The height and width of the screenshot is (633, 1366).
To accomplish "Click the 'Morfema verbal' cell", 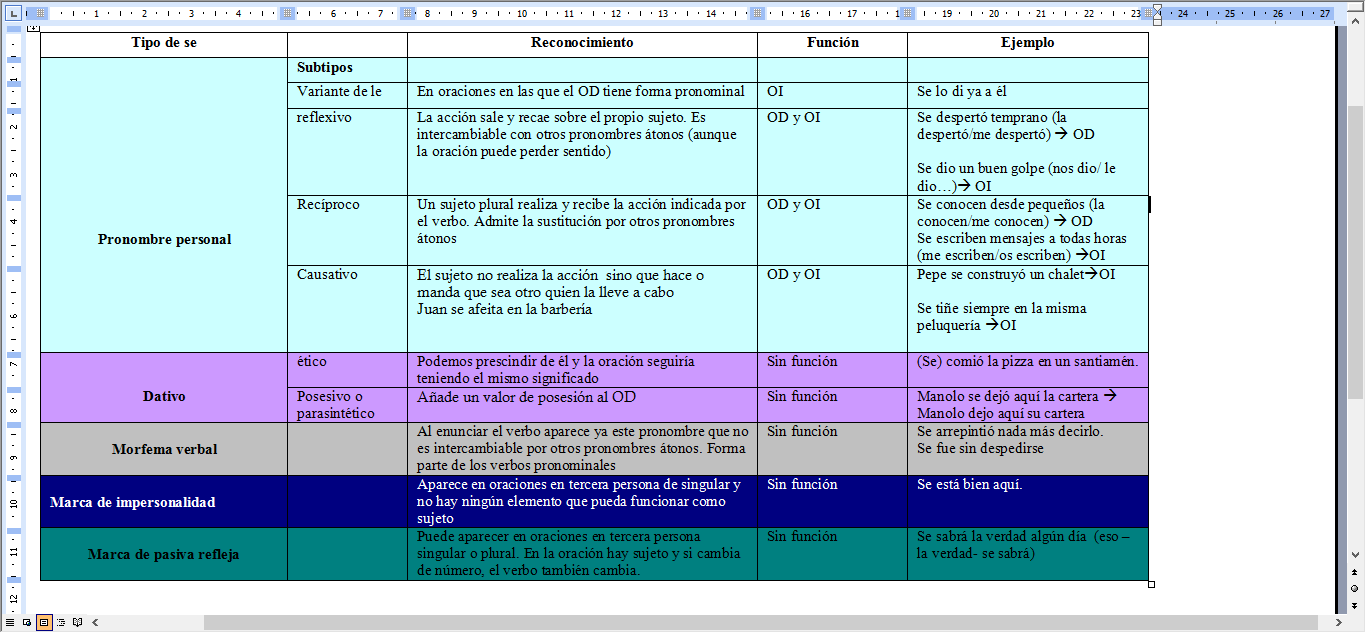I will pyautogui.click(x=164, y=449).
